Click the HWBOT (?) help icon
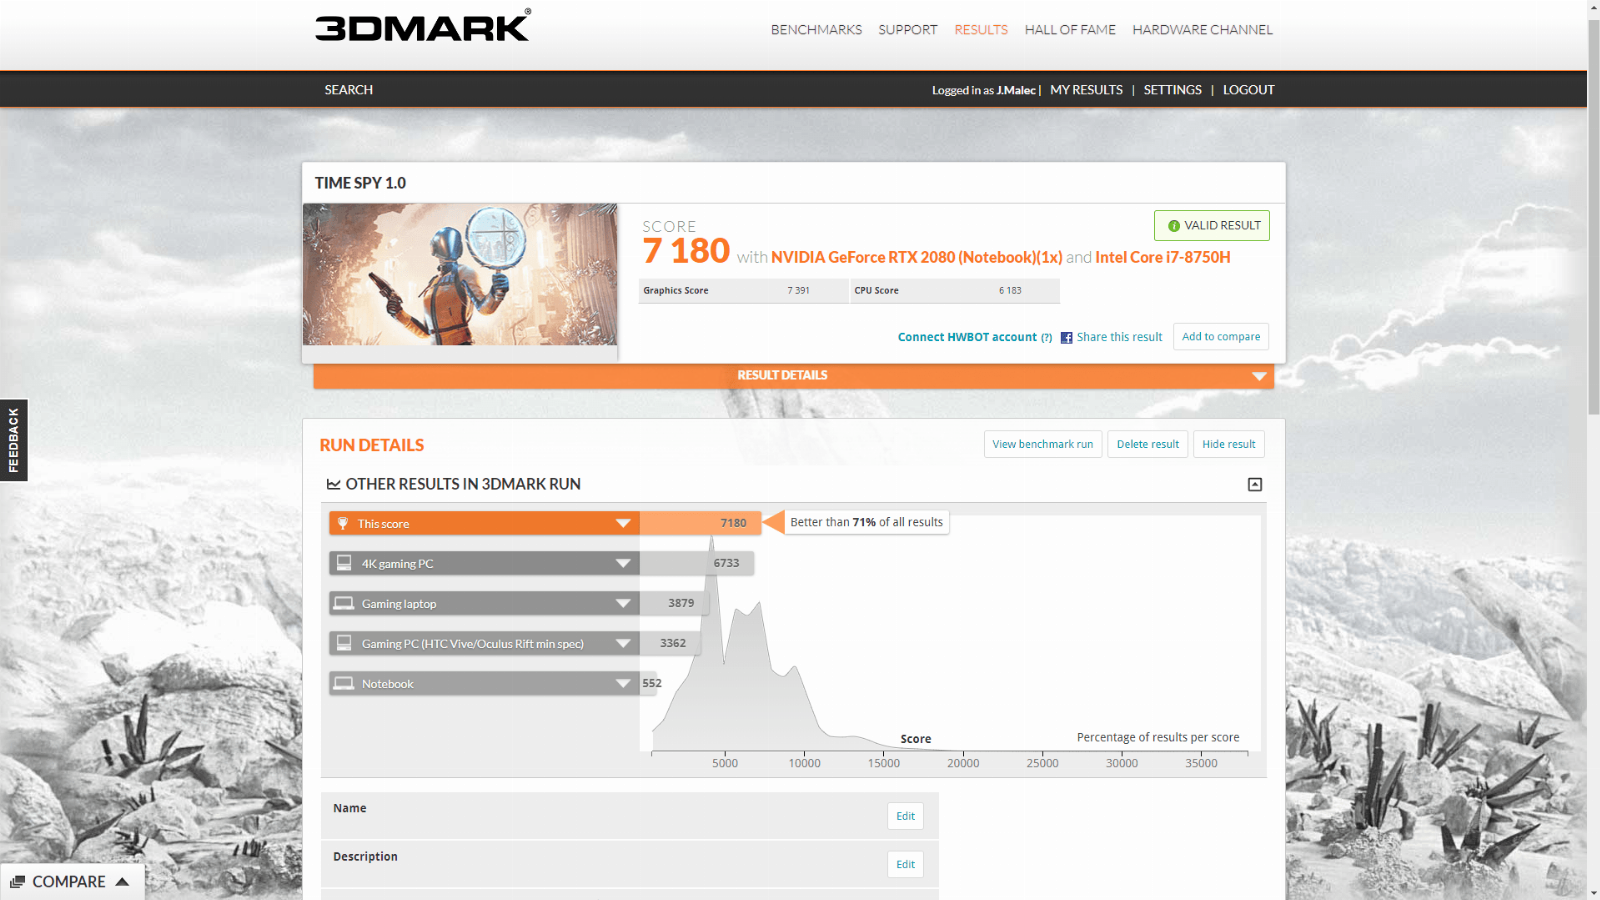 (x=1046, y=338)
